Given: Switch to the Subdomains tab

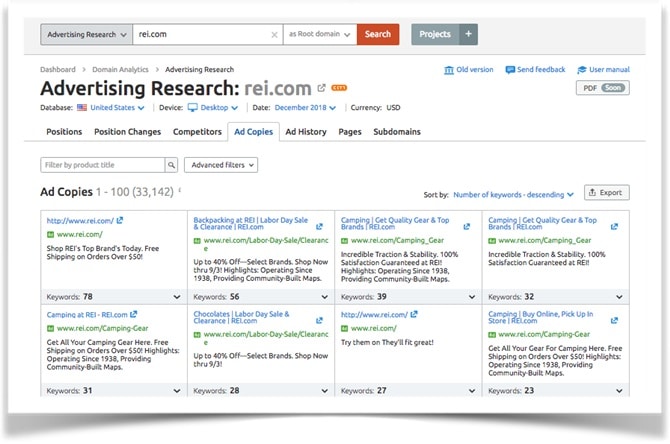Looking at the screenshot, I should (397, 132).
